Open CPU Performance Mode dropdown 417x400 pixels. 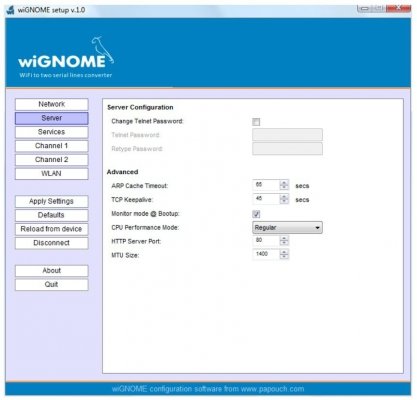287,228
